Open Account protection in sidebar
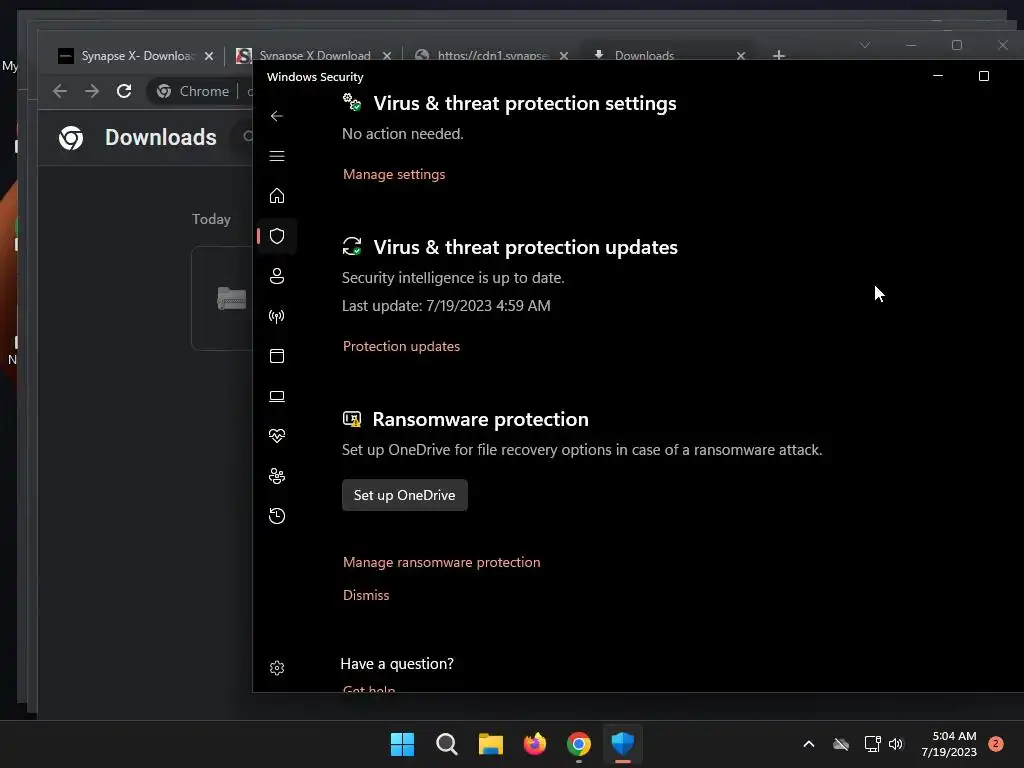The height and width of the screenshot is (768, 1024). click(x=277, y=276)
